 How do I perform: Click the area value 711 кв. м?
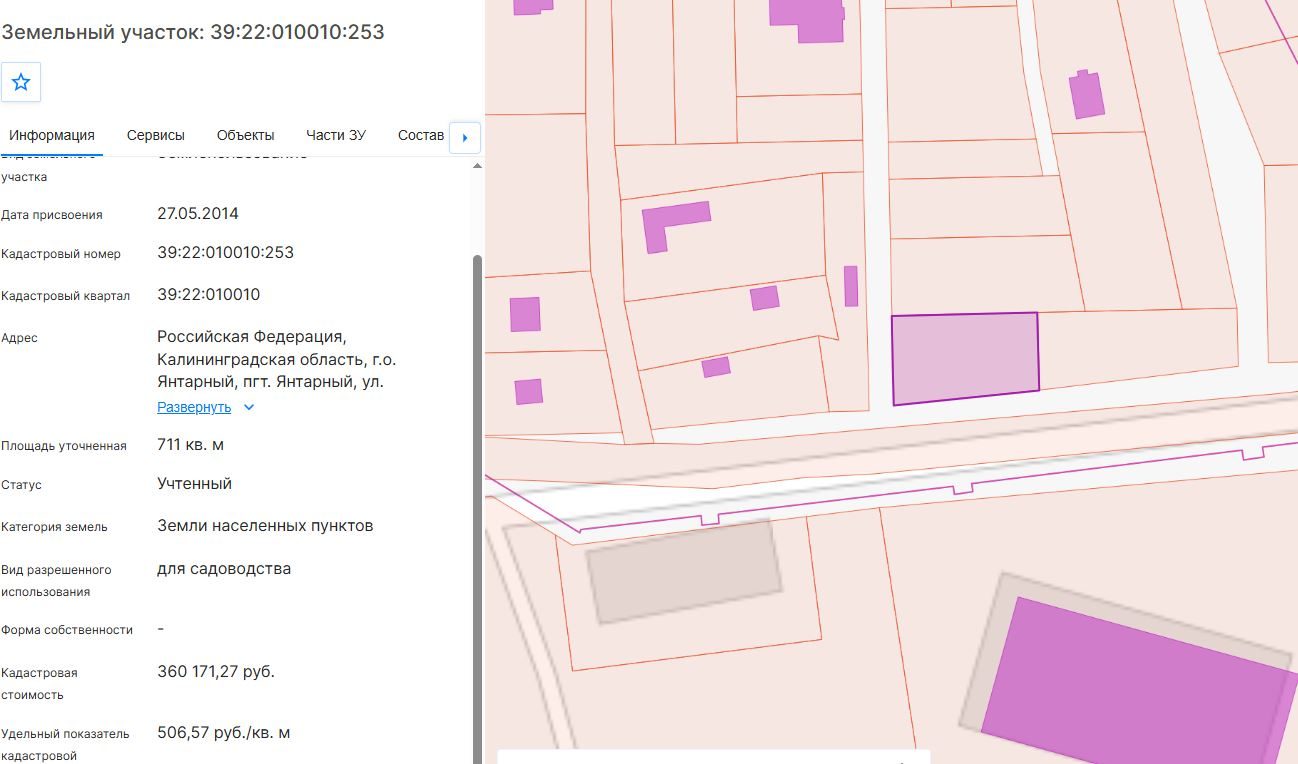point(191,444)
